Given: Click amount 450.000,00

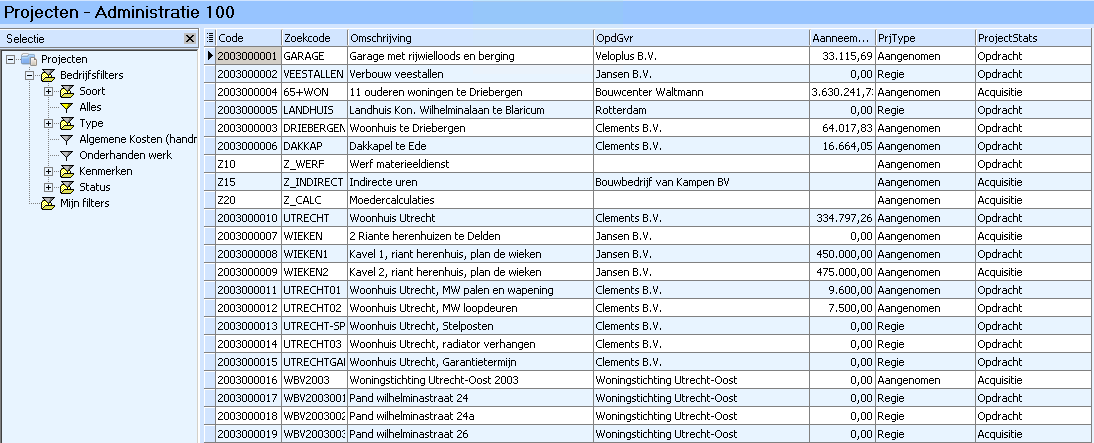Looking at the screenshot, I should pos(843,254).
